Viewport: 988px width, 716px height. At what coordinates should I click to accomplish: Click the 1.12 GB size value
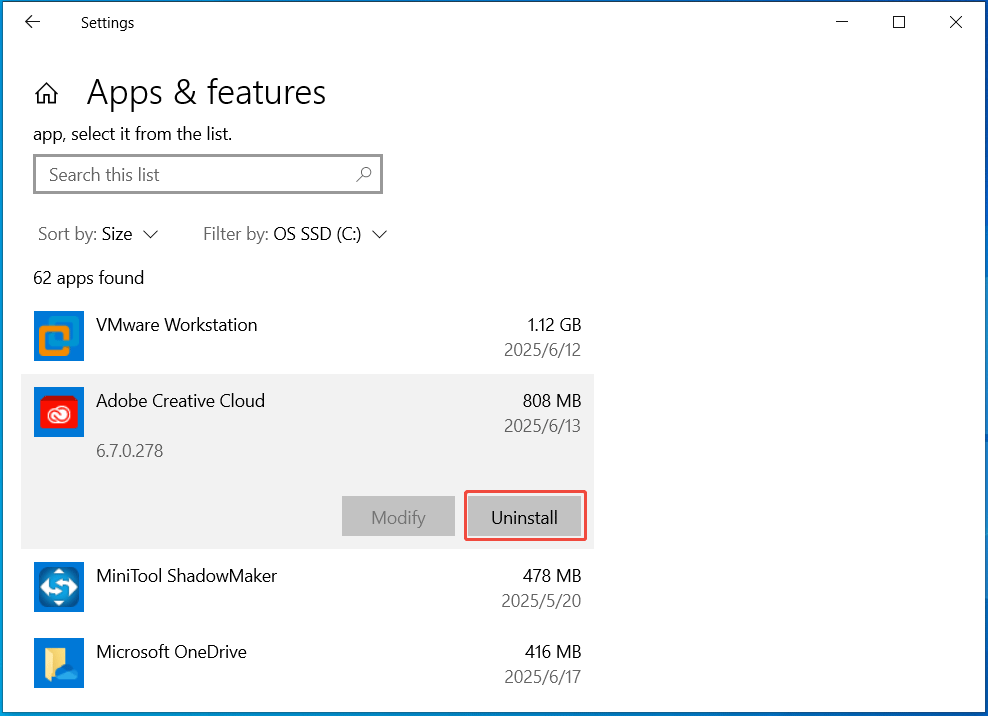click(554, 325)
